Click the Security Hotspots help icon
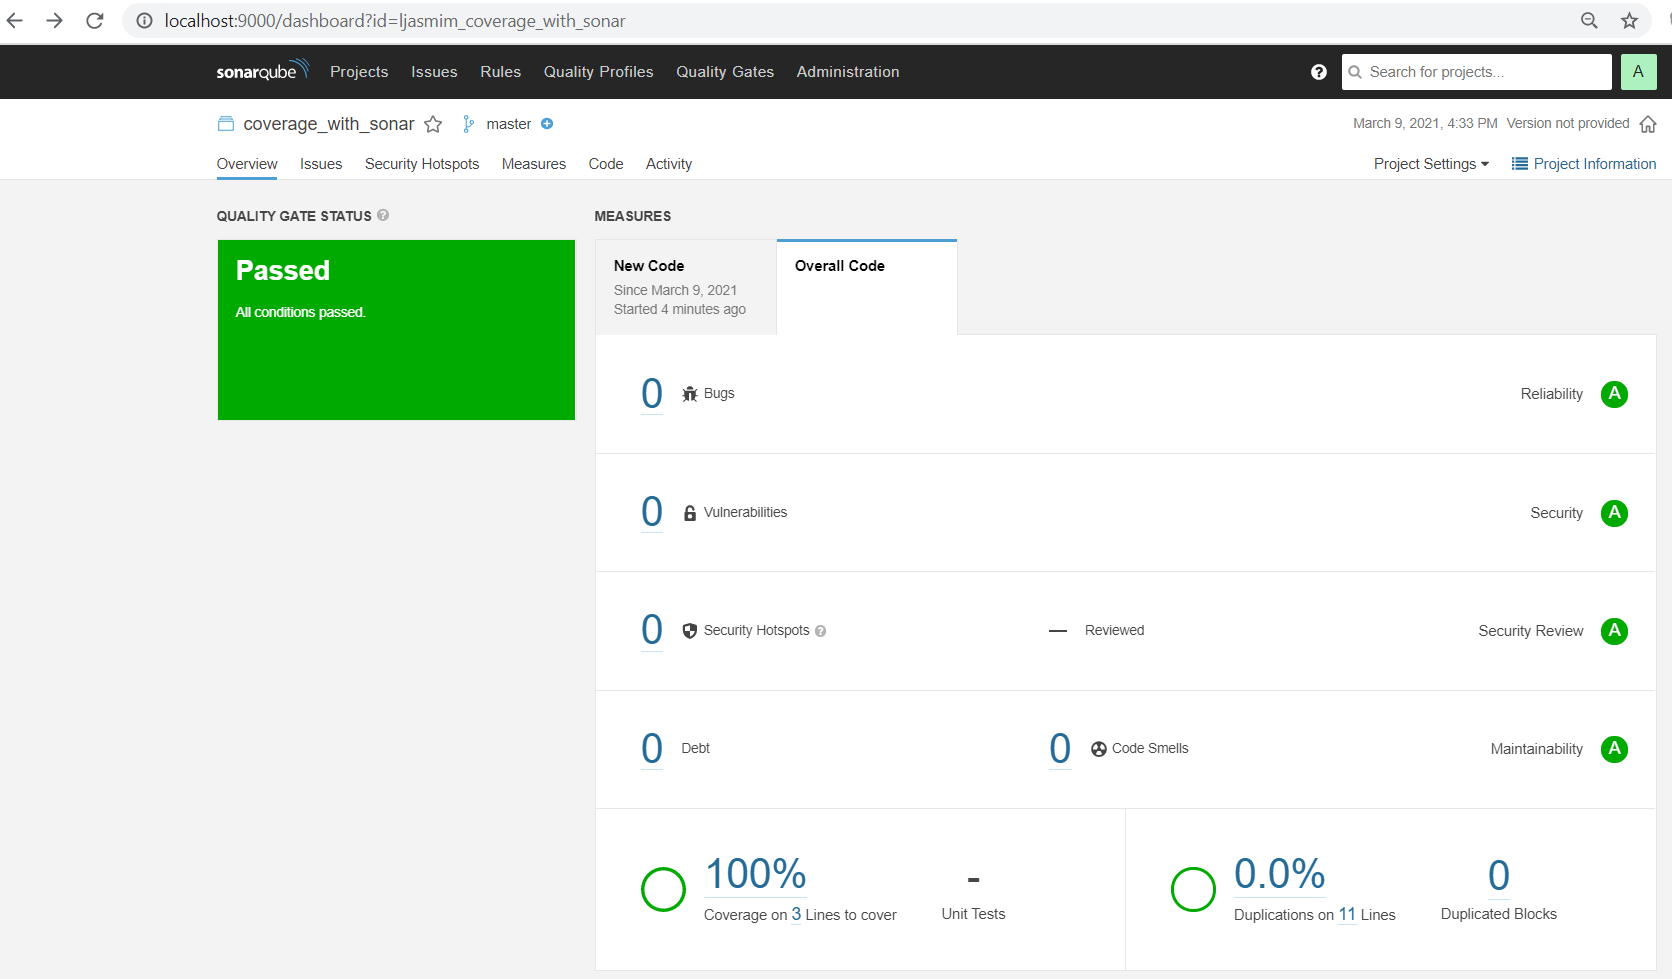The width and height of the screenshot is (1672, 979). (820, 631)
